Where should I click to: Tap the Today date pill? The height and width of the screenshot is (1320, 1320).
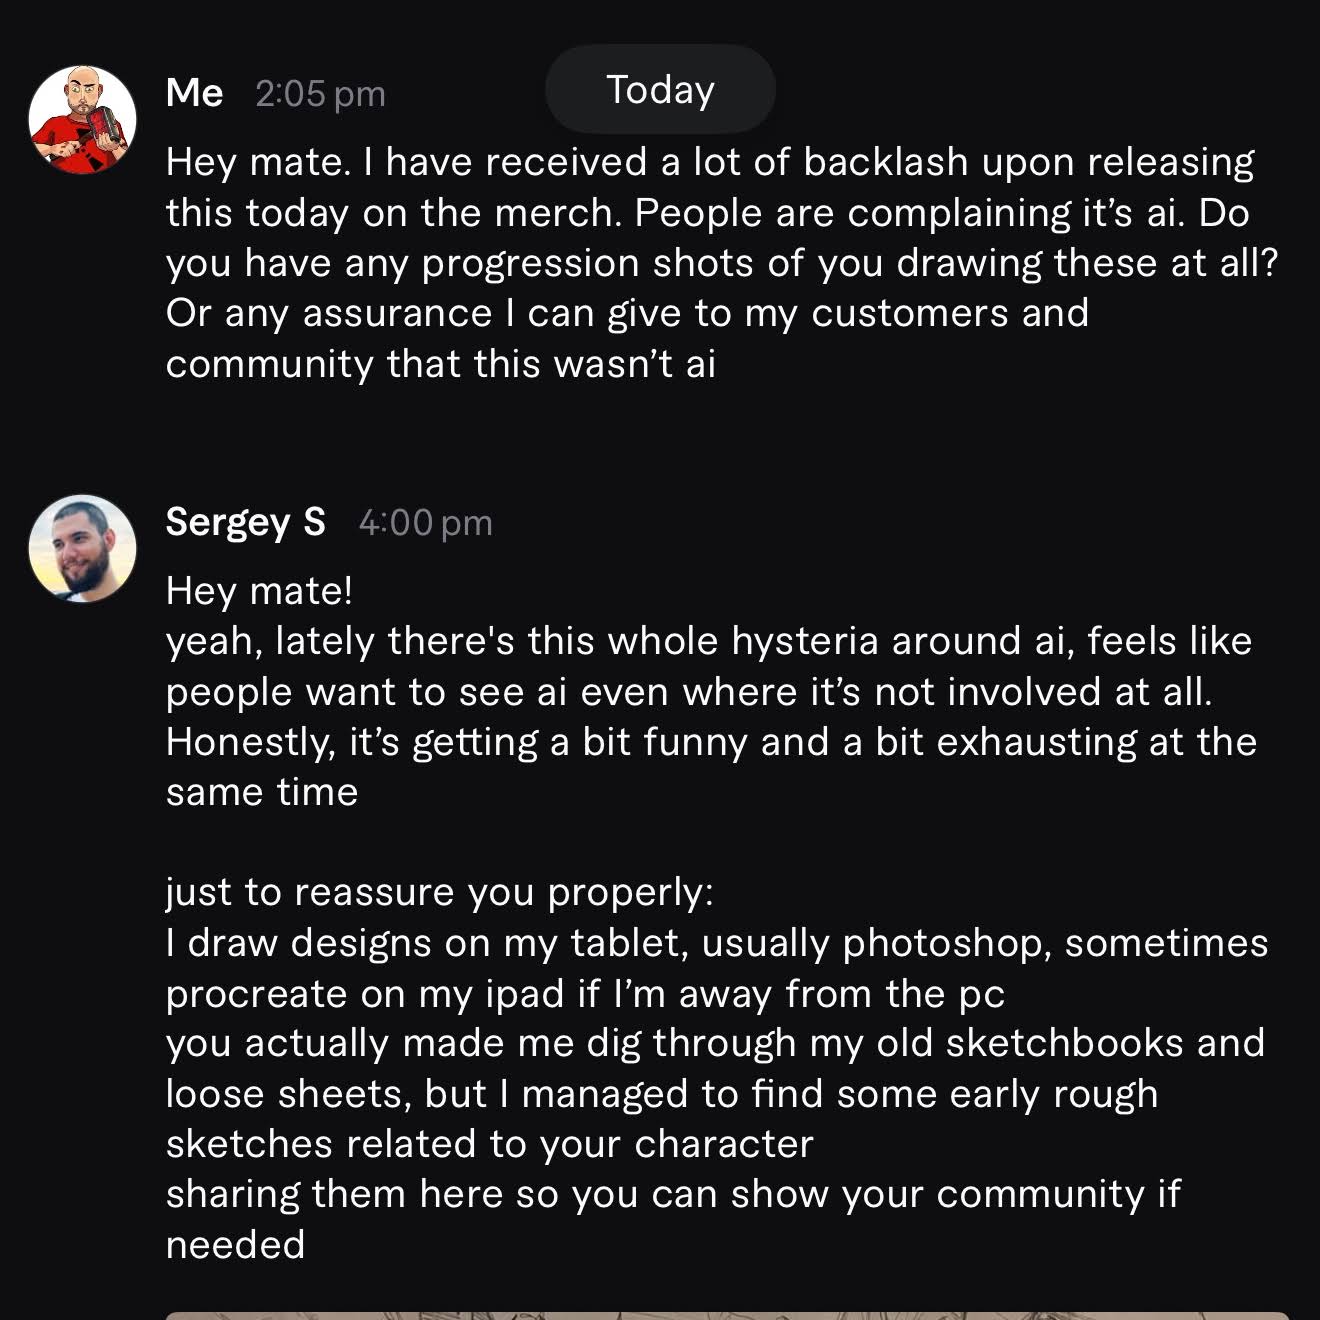tap(660, 90)
